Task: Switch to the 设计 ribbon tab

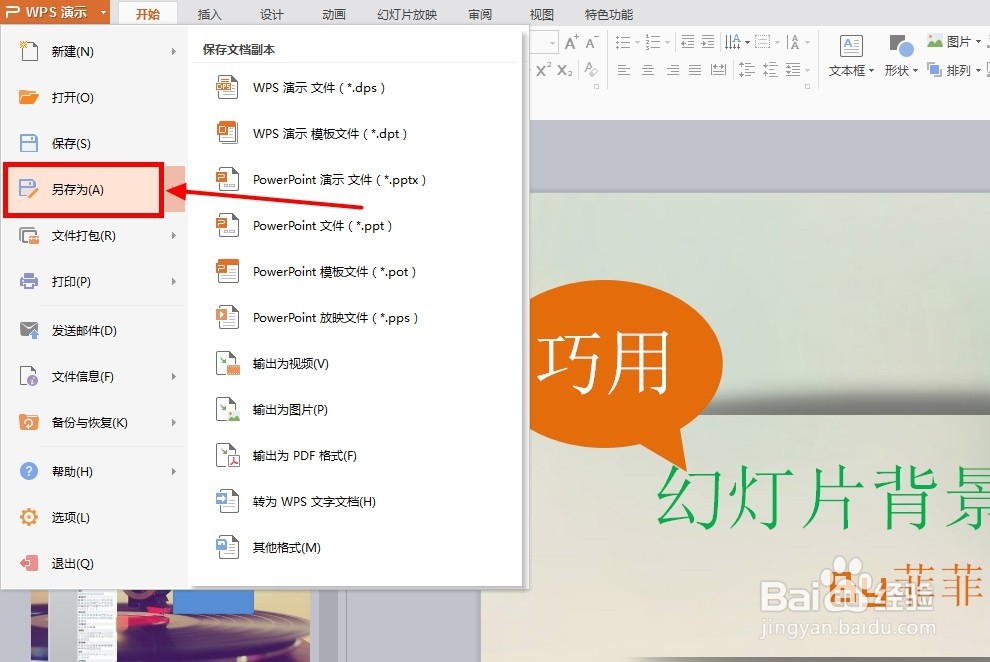Action: (271, 14)
